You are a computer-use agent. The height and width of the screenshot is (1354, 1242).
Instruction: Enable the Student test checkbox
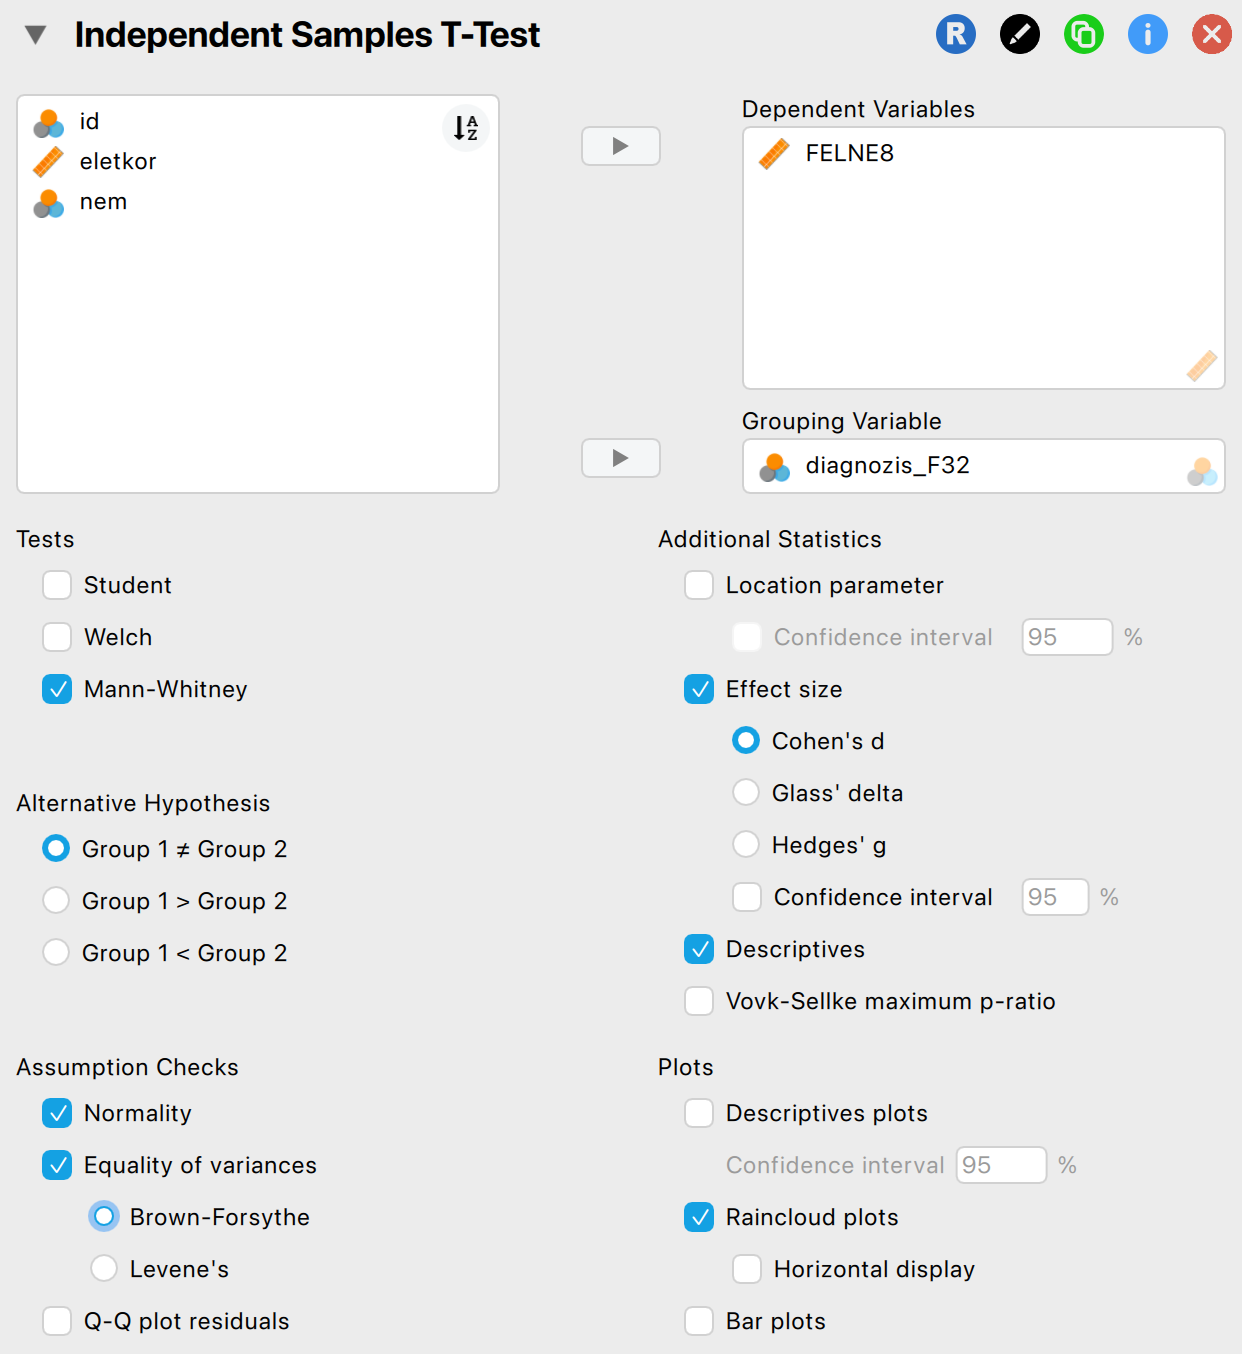[x=57, y=585]
